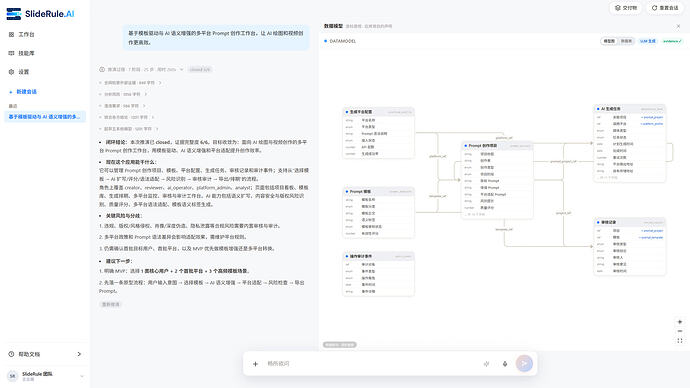690x388 pixels.
Task: Click the prompt_project_ref edge label
Action: pos(563,161)
